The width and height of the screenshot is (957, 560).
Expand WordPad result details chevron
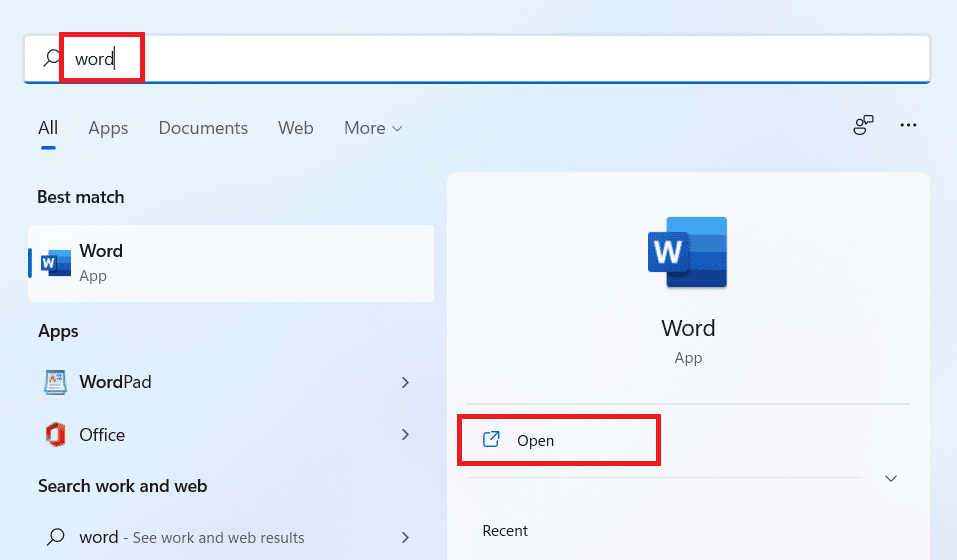pyautogui.click(x=405, y=382)
